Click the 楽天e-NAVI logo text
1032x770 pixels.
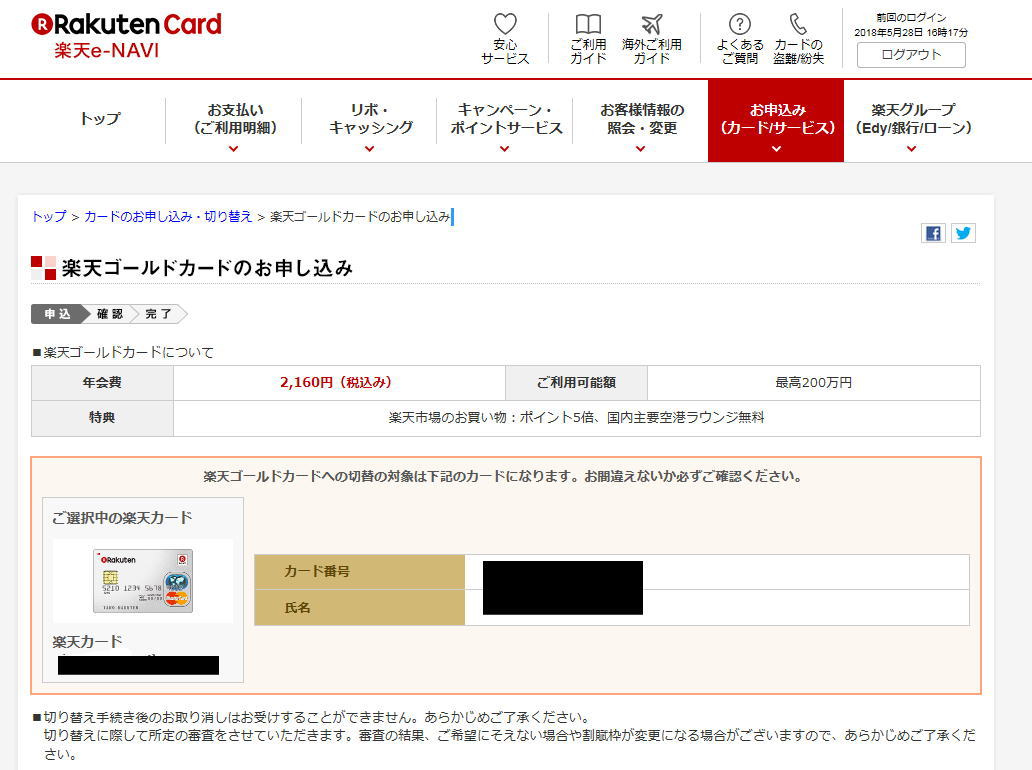click(107, 51)
